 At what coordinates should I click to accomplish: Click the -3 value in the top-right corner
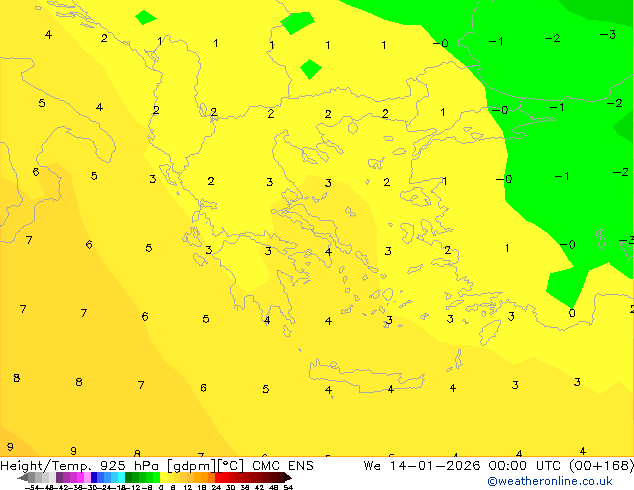coord(607,35)
